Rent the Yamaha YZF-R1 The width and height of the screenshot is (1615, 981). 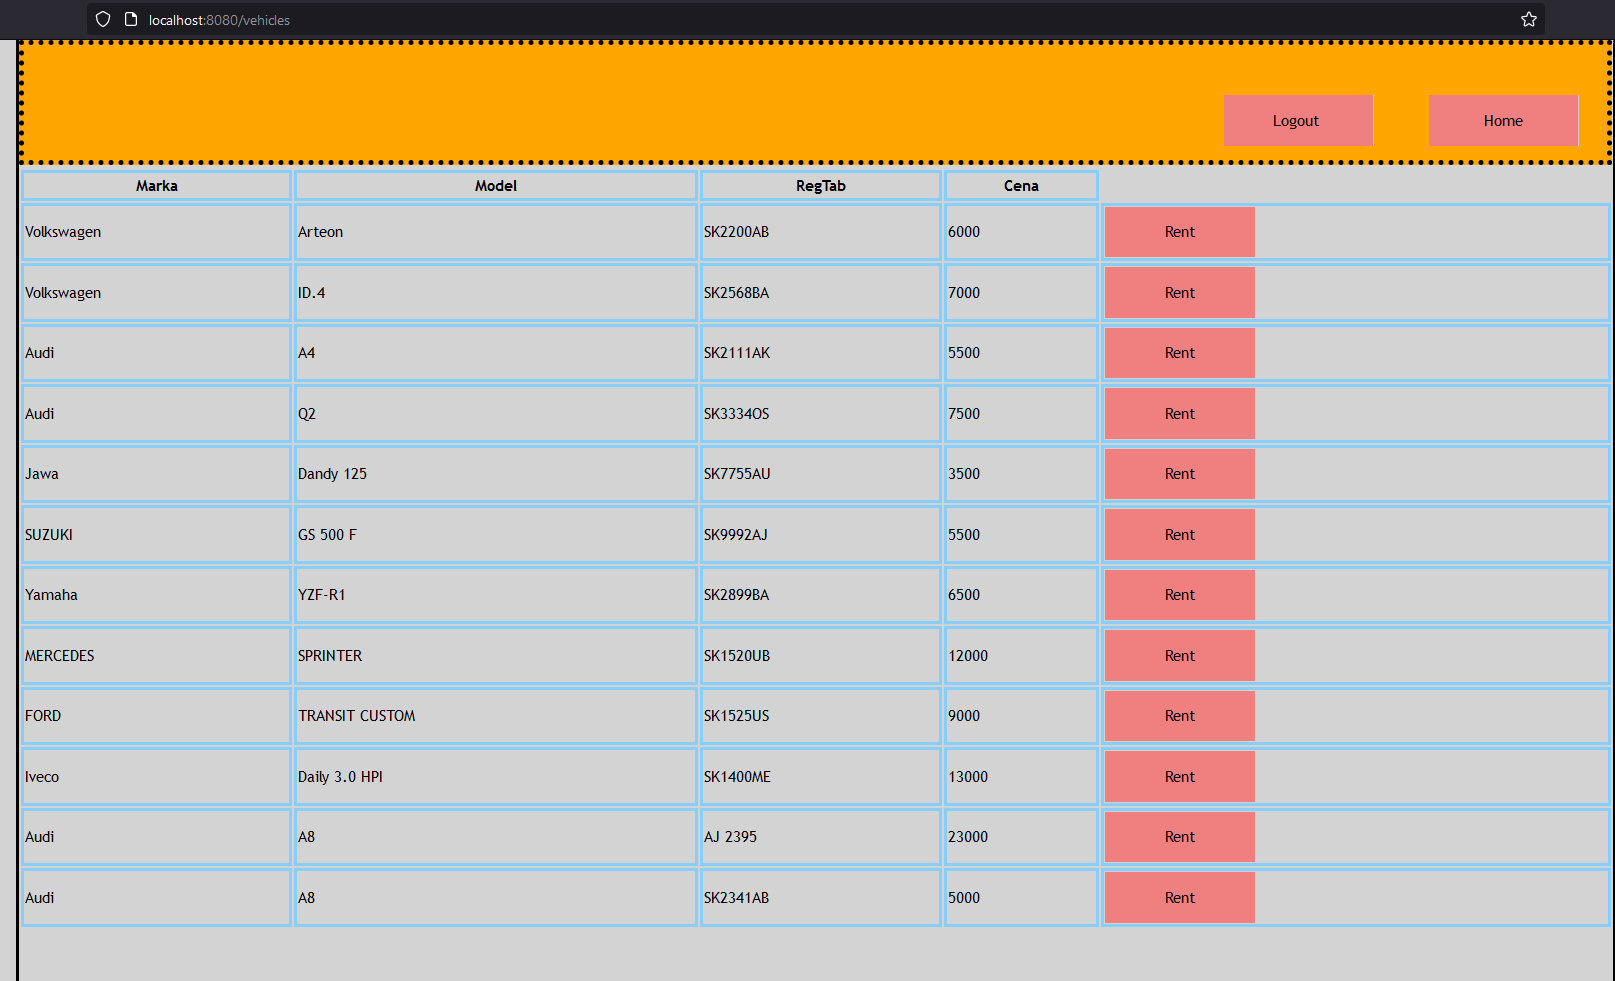tap(1179, 595)
